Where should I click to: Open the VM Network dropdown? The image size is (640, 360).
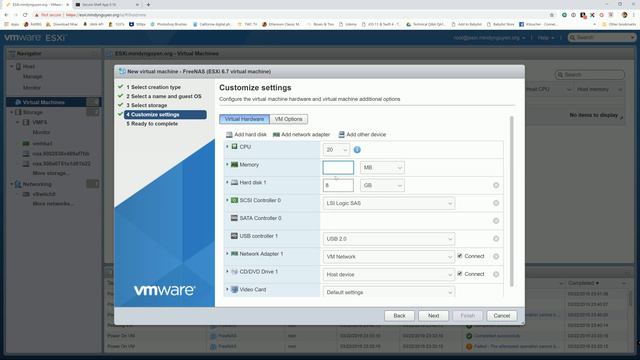(x=389, y=256)
